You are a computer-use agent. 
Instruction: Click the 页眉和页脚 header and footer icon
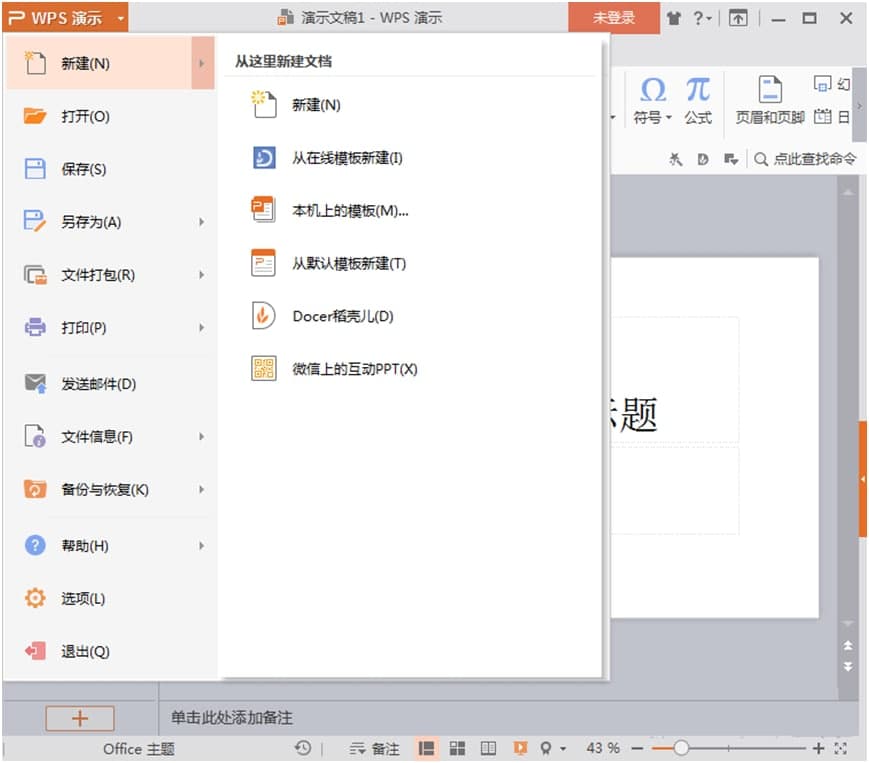click(x=770, y=100)
